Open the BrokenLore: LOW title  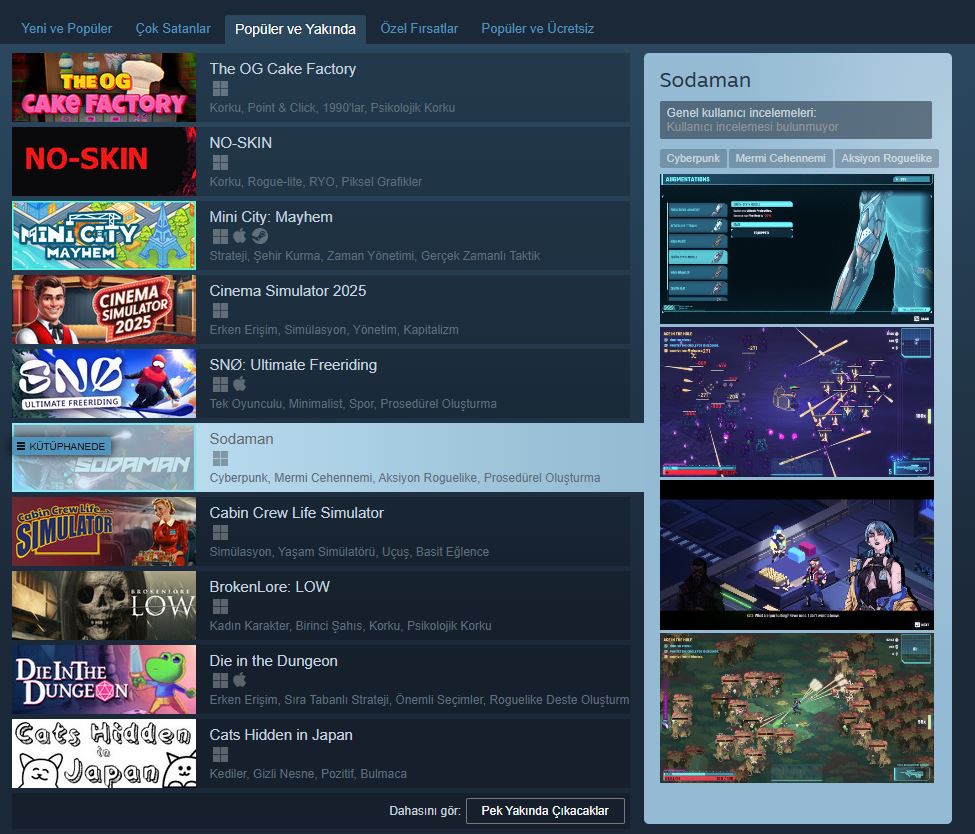pos(270,586)
